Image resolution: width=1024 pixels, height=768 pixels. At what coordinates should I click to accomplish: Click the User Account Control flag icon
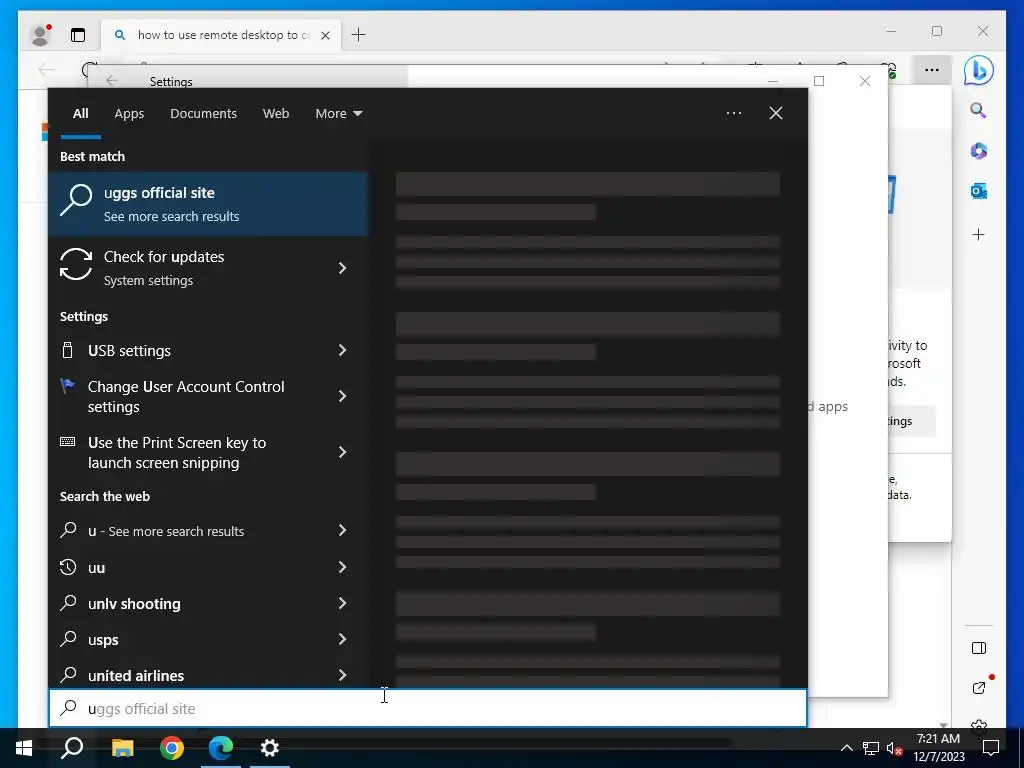[x=67, y=386]
